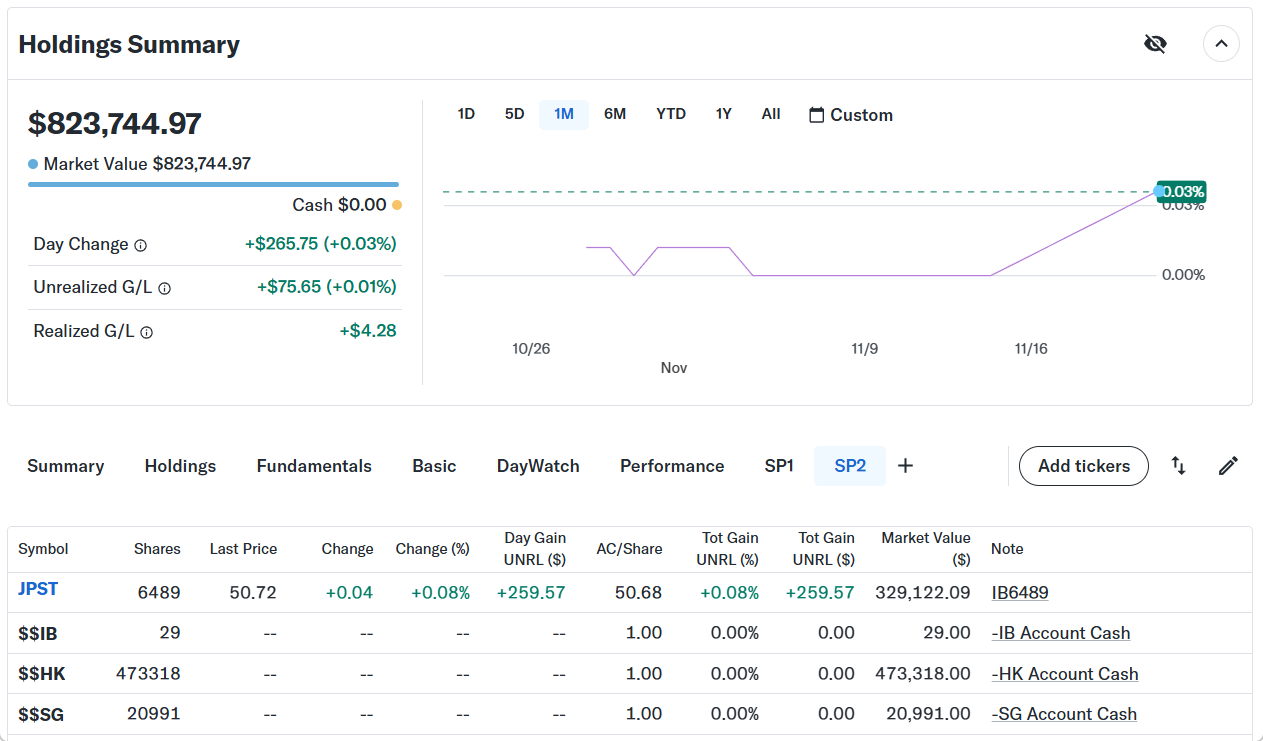Sort by Market Value column header
This screenshot has height=741, width=1263.
tap(925, 549)
